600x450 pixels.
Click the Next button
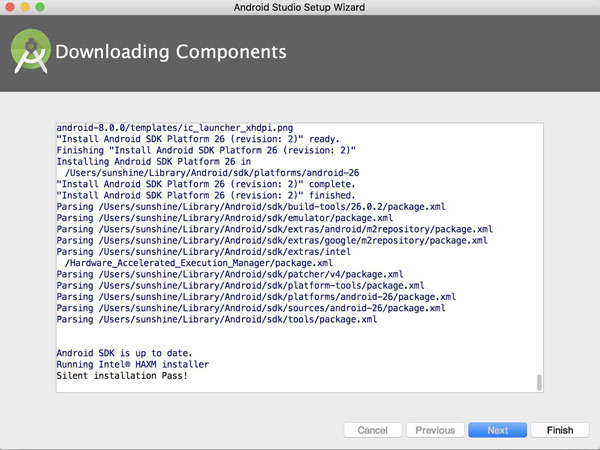[x=497, y=430]
